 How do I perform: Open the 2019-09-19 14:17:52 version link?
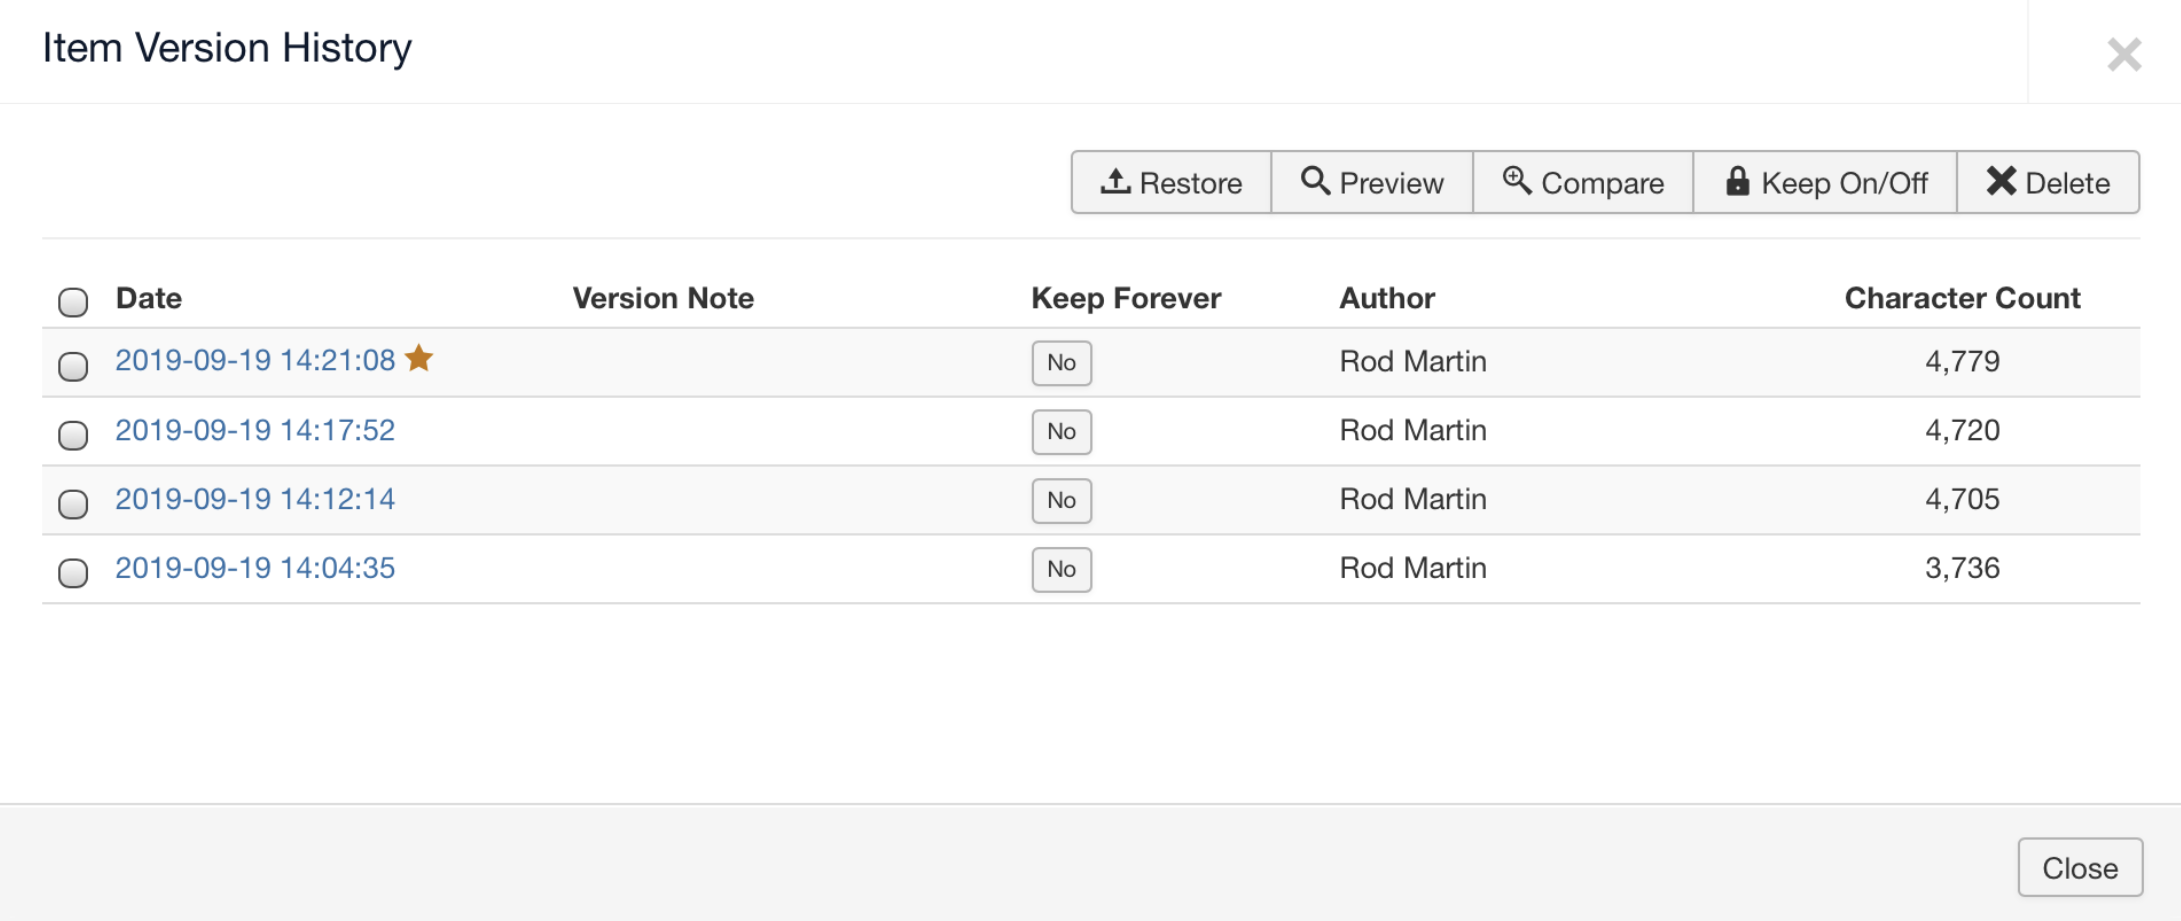[255, 430]
